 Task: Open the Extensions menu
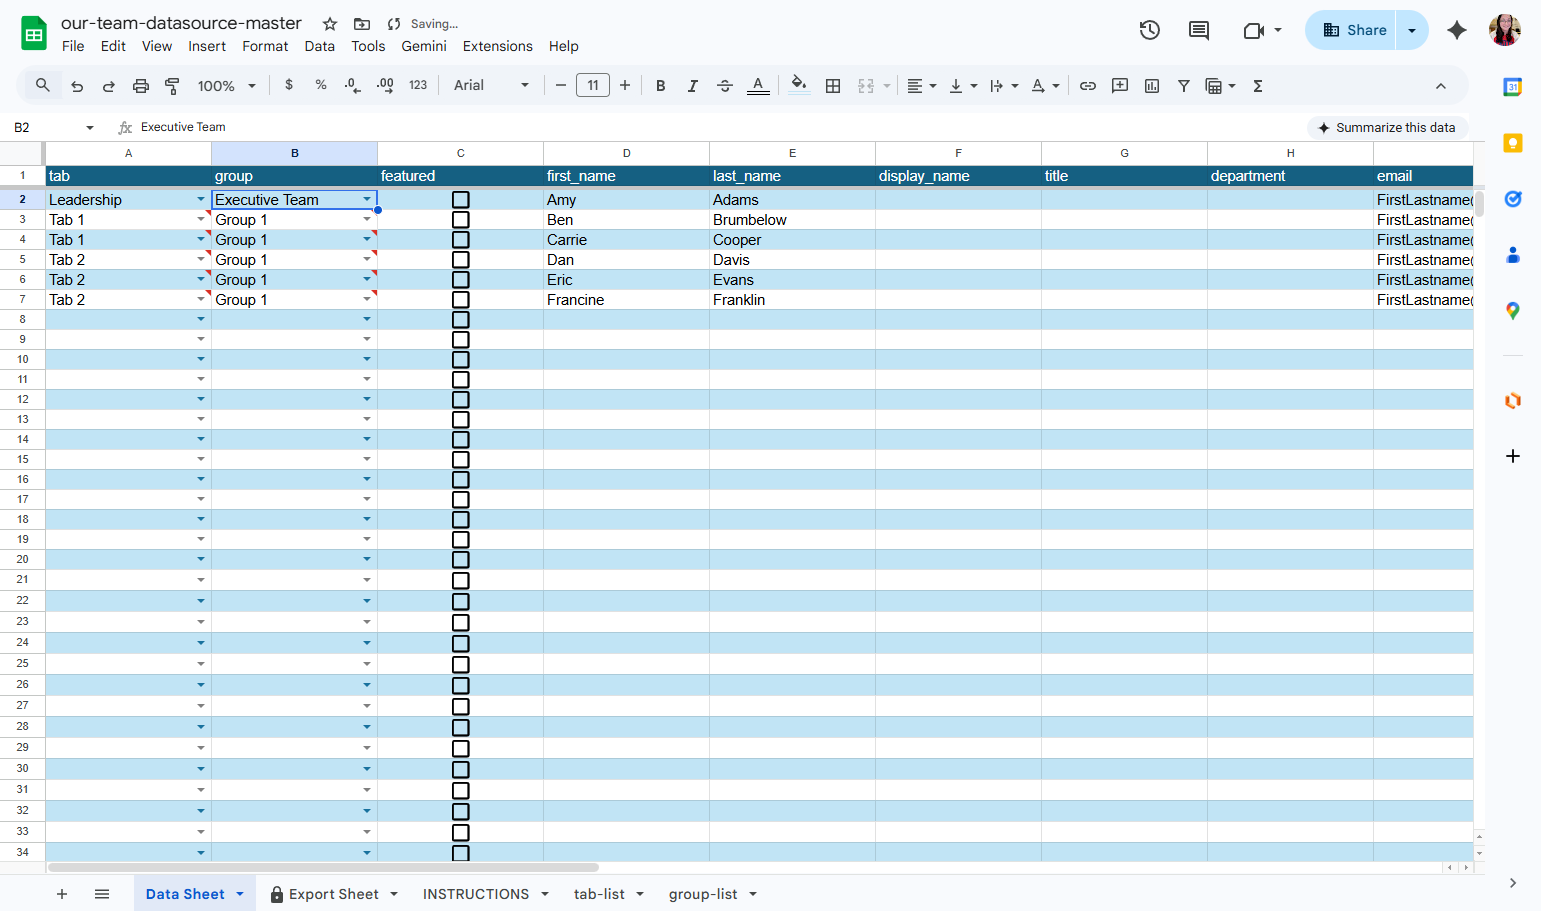tap(497, 46)
